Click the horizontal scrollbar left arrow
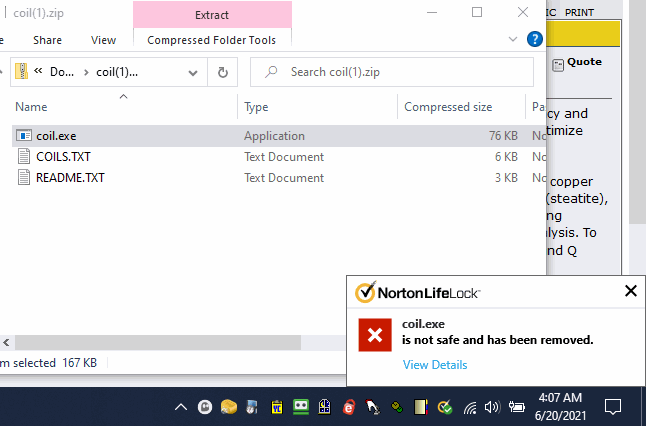 point(6,342)
